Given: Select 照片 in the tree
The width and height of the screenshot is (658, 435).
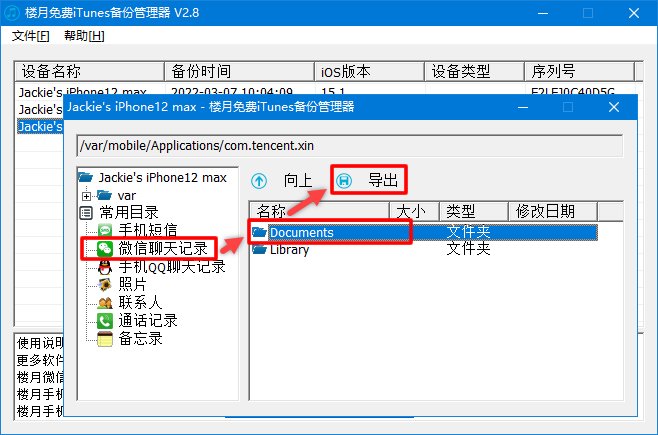Looking at the screenshot, I should (x=132, y=285).
